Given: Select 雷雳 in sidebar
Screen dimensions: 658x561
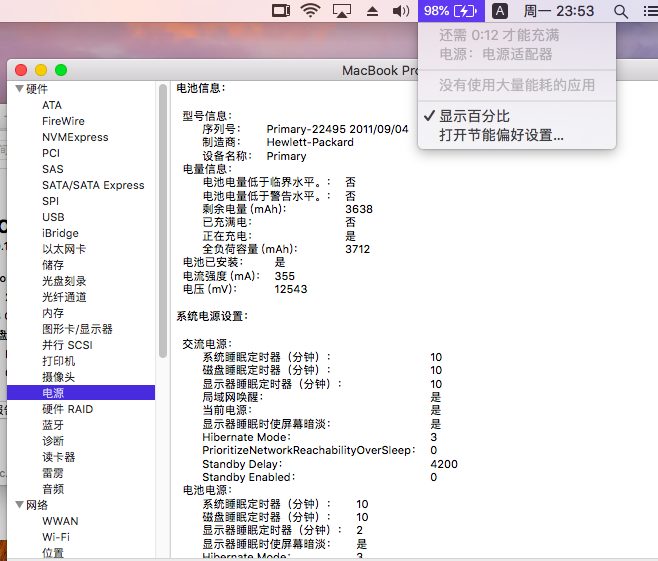Looking at the screenshot, I should [53, 472].
